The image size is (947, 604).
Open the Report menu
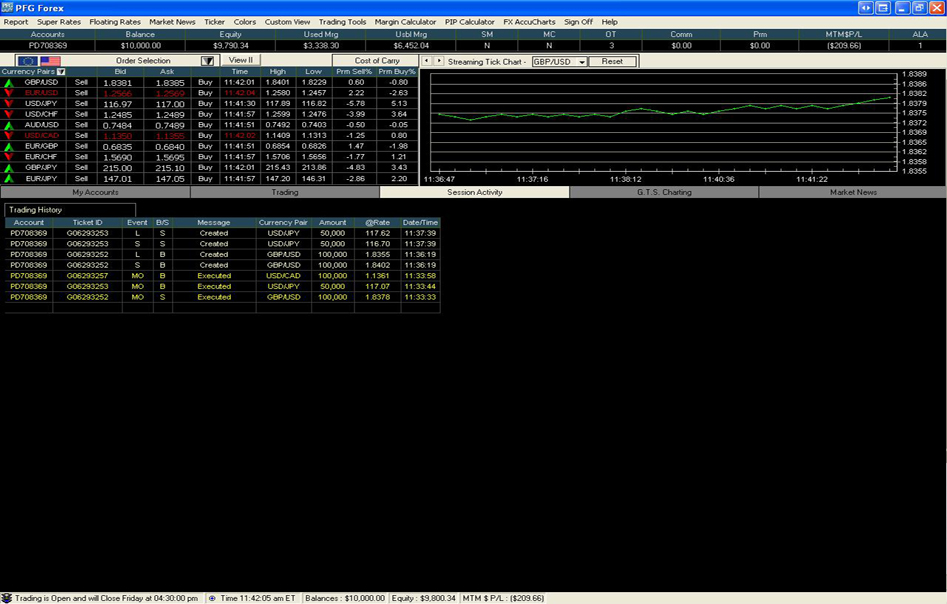pyautogui.click(x=16, y=22)
